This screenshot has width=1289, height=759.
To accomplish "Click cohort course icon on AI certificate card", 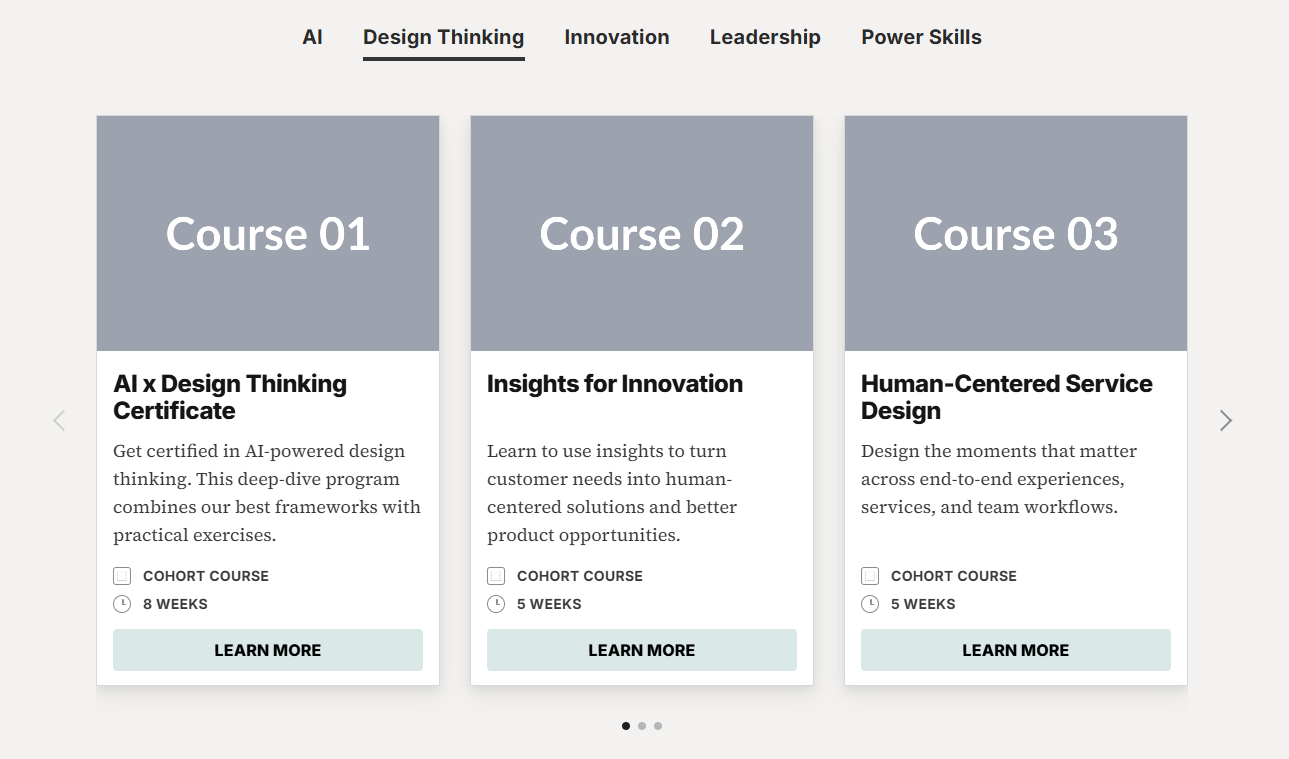I will tap(122, 576).
